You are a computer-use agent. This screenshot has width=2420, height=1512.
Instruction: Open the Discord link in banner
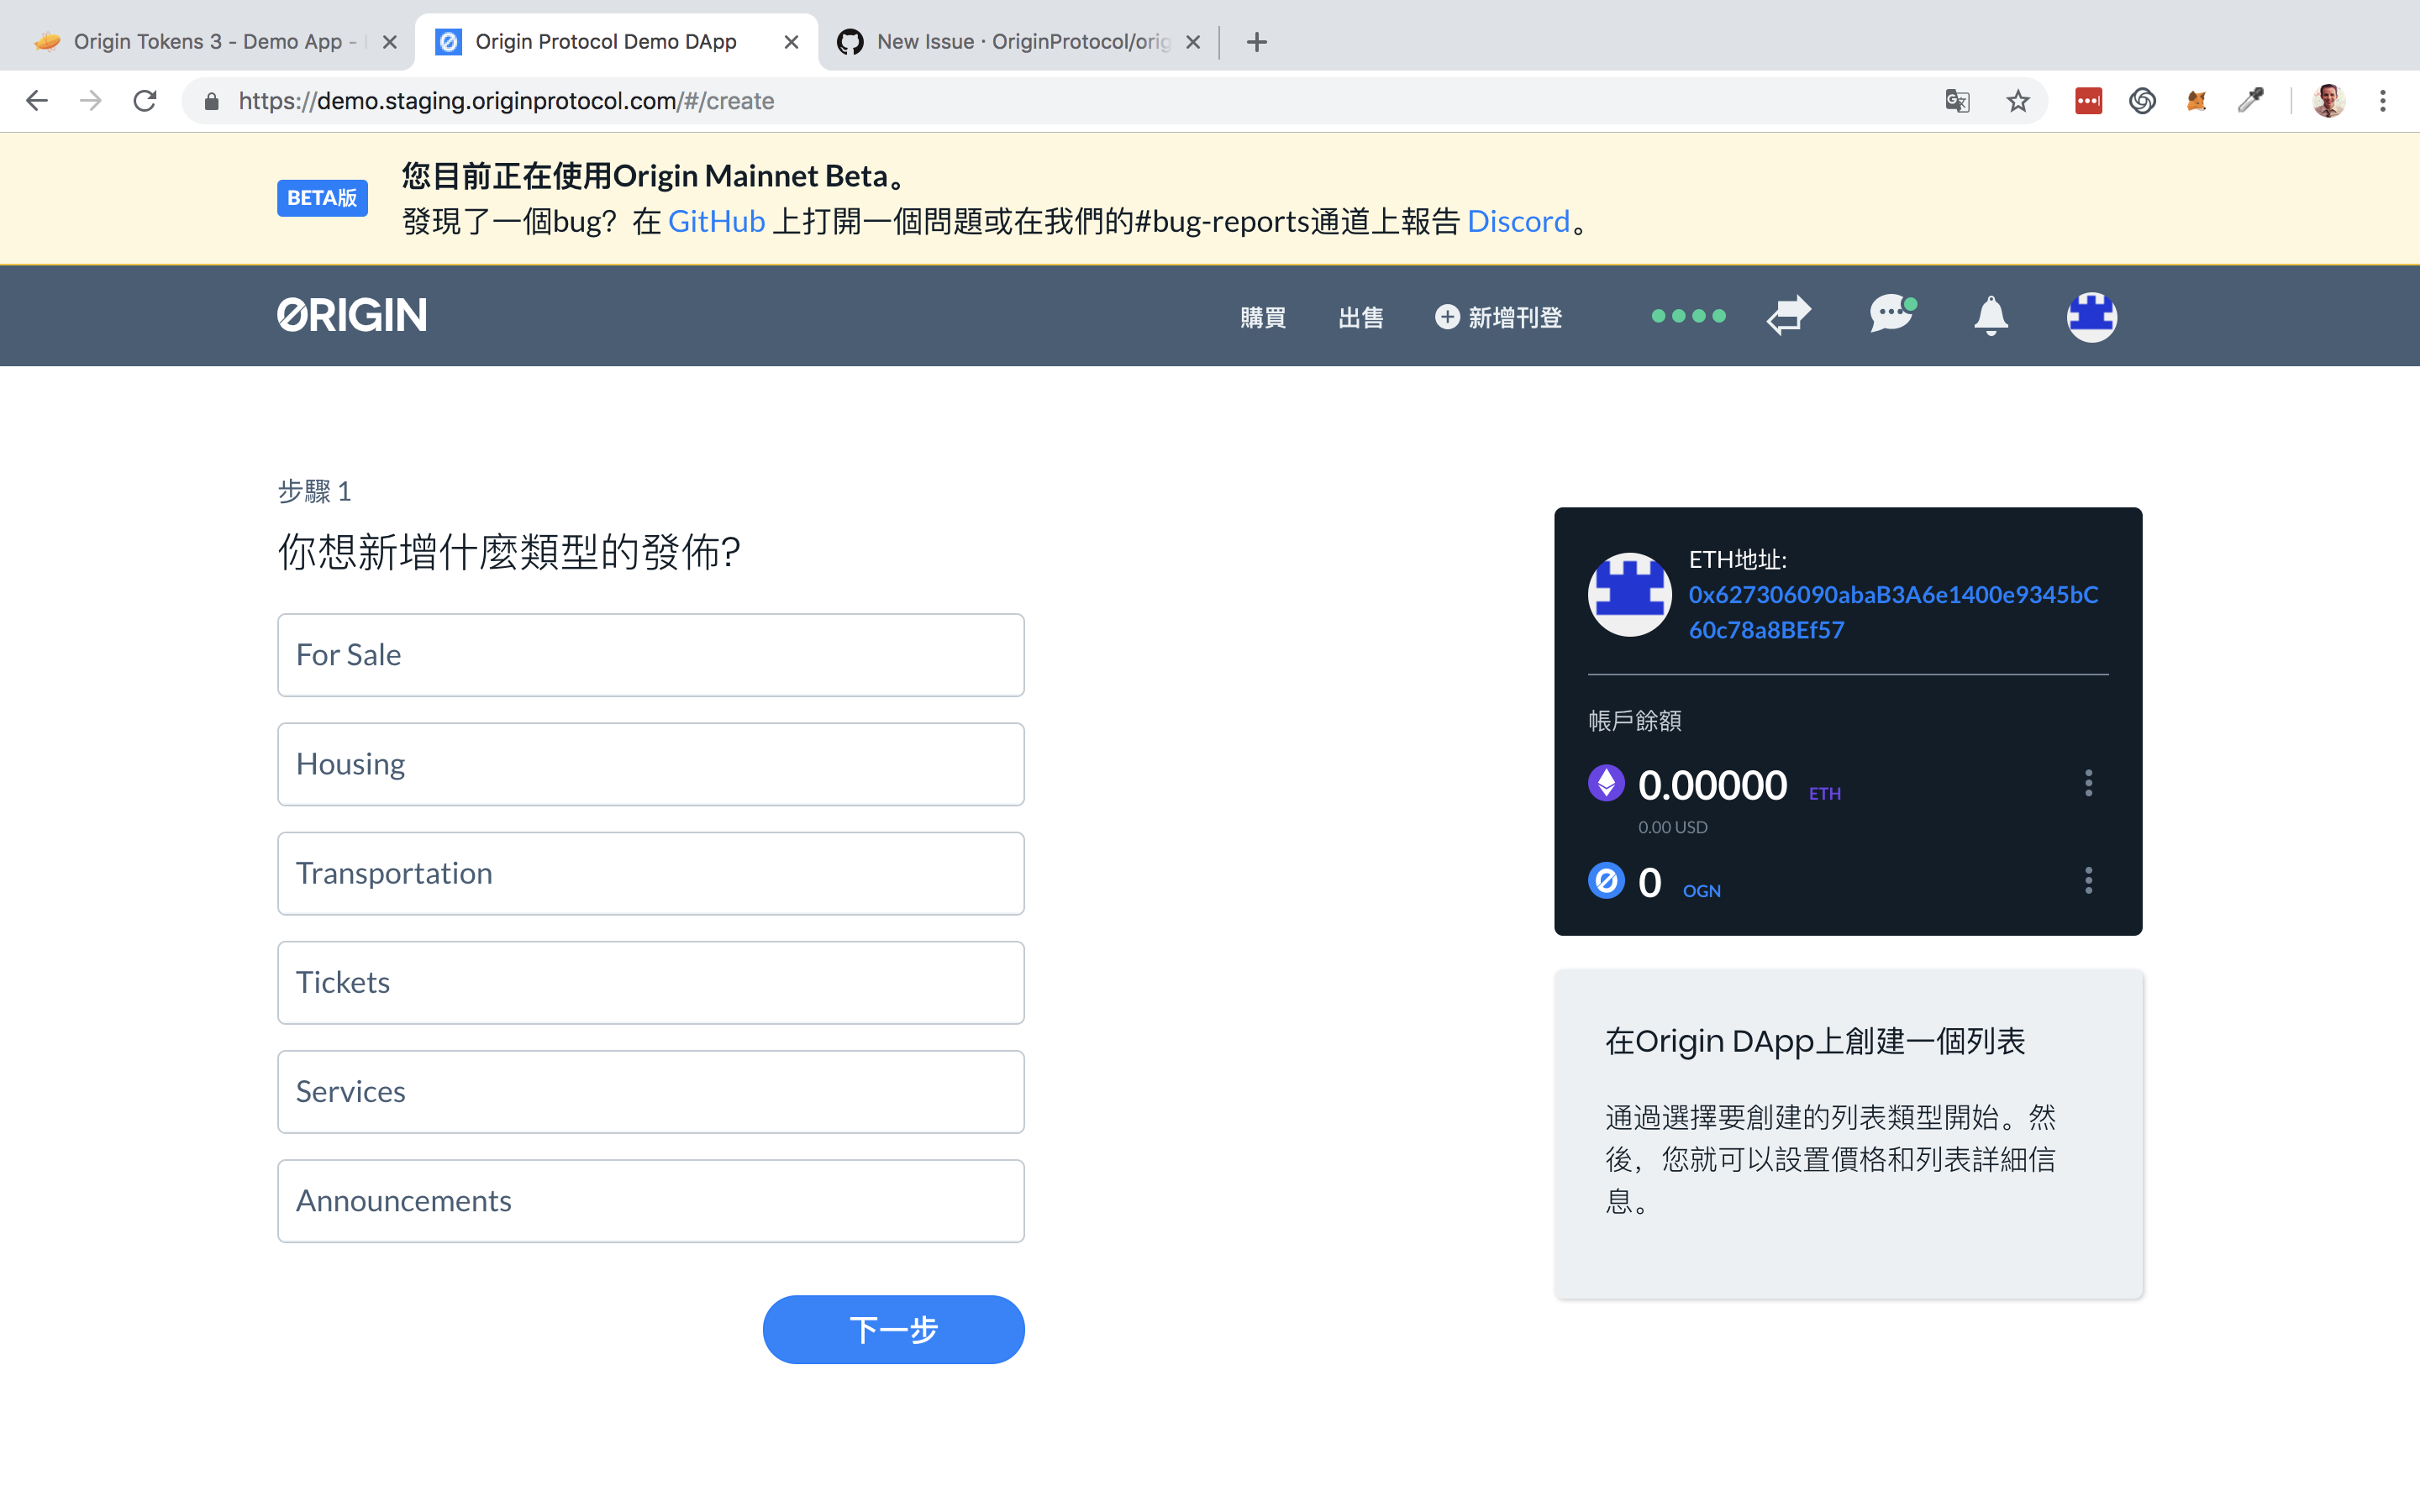coord(1518,221)
